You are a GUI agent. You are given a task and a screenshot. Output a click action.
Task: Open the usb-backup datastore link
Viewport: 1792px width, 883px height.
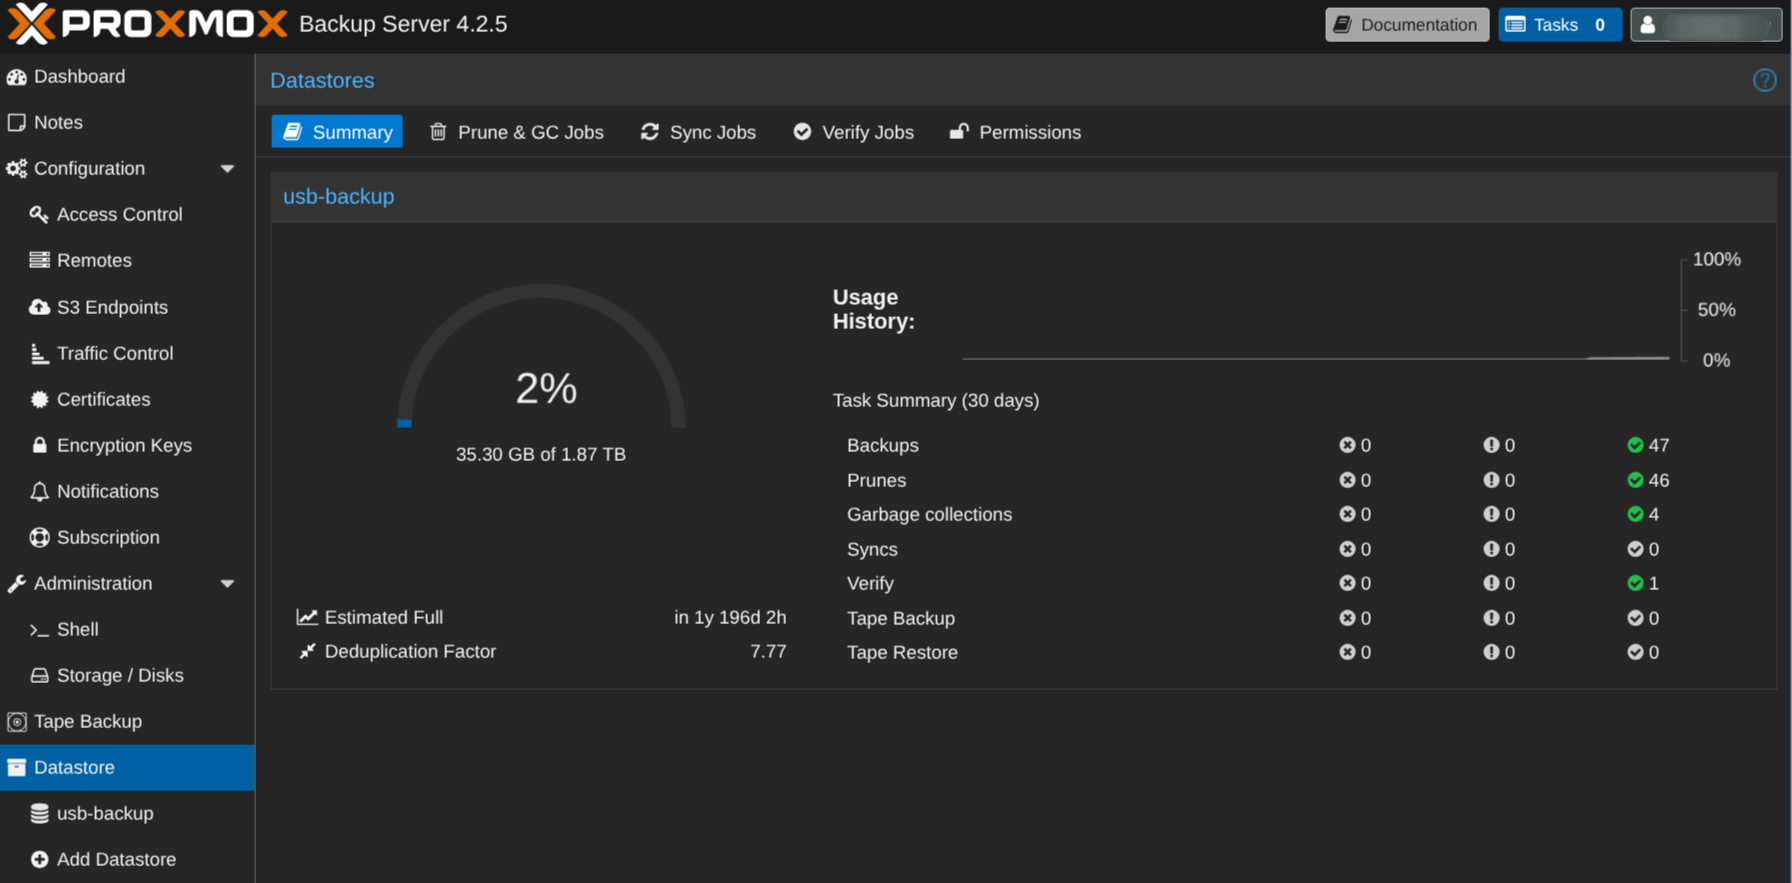(339, 196)
